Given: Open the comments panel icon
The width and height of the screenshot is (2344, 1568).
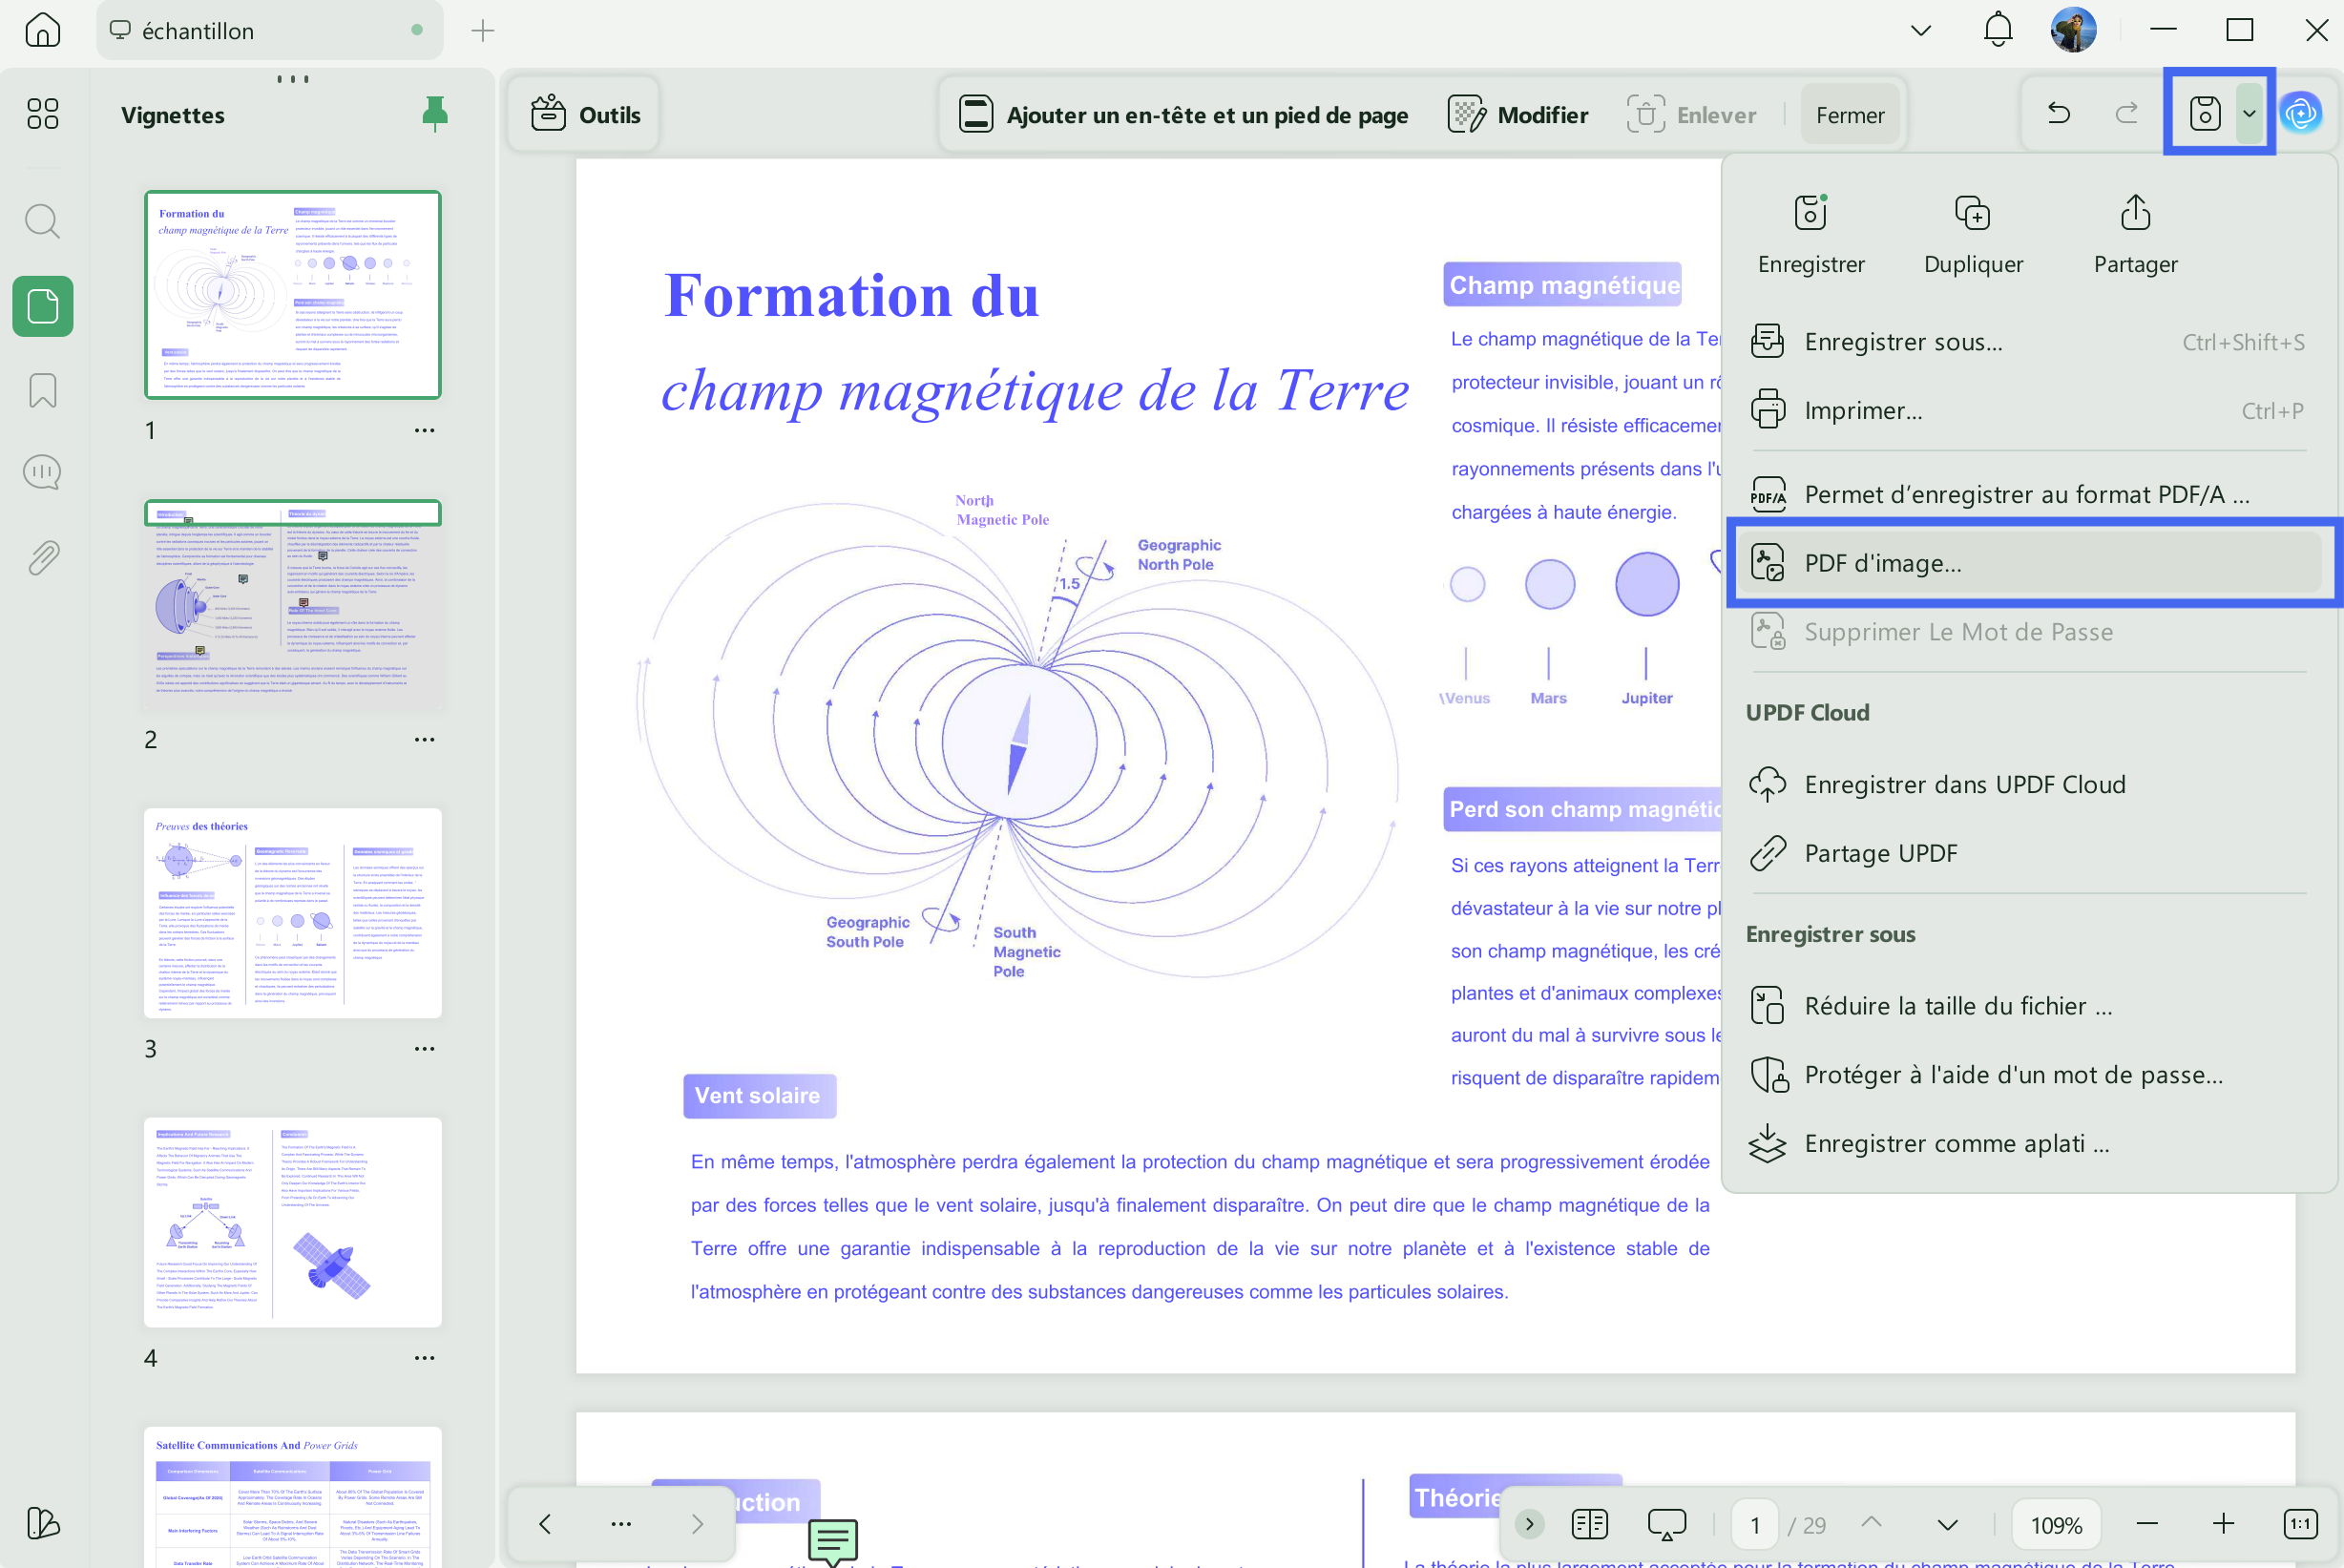Looking at the screenshot, I should 42,472.
